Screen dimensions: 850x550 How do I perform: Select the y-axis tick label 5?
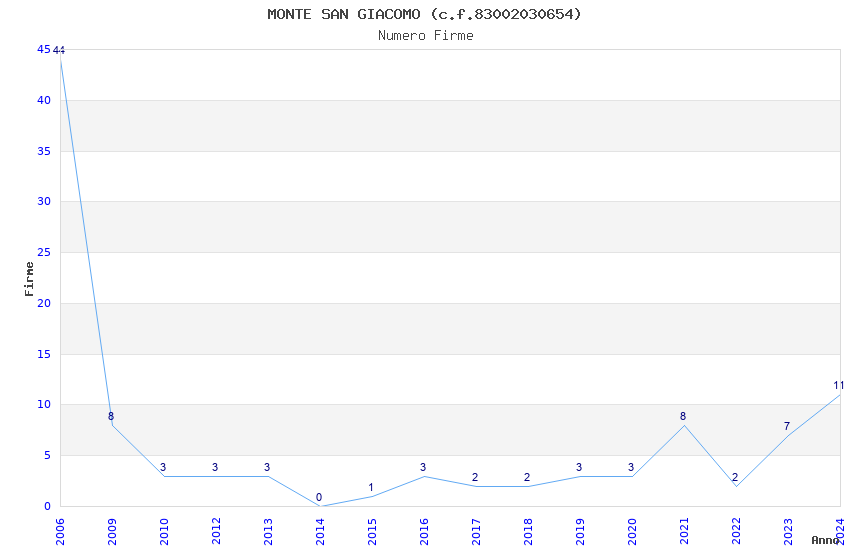coord(47,455)
